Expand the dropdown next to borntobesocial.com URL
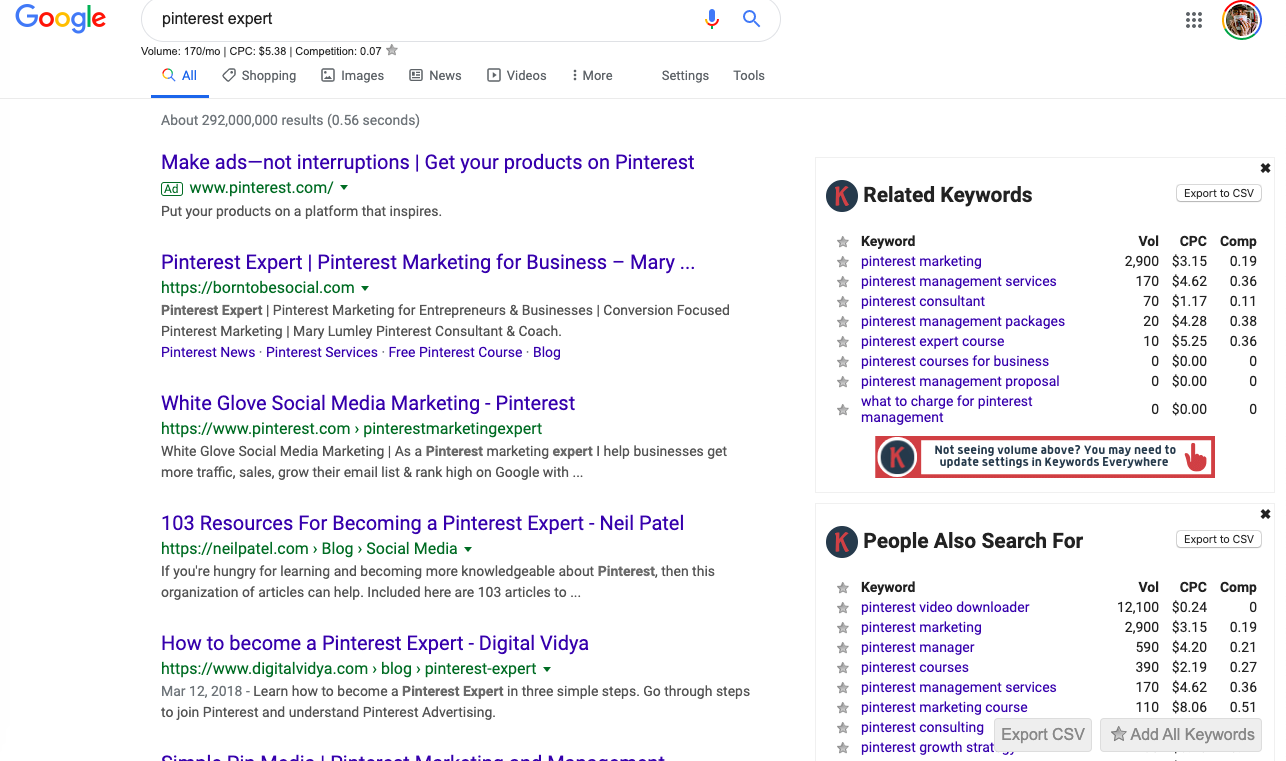This screenshot has width=1286, height=761. tap(366, 286)
